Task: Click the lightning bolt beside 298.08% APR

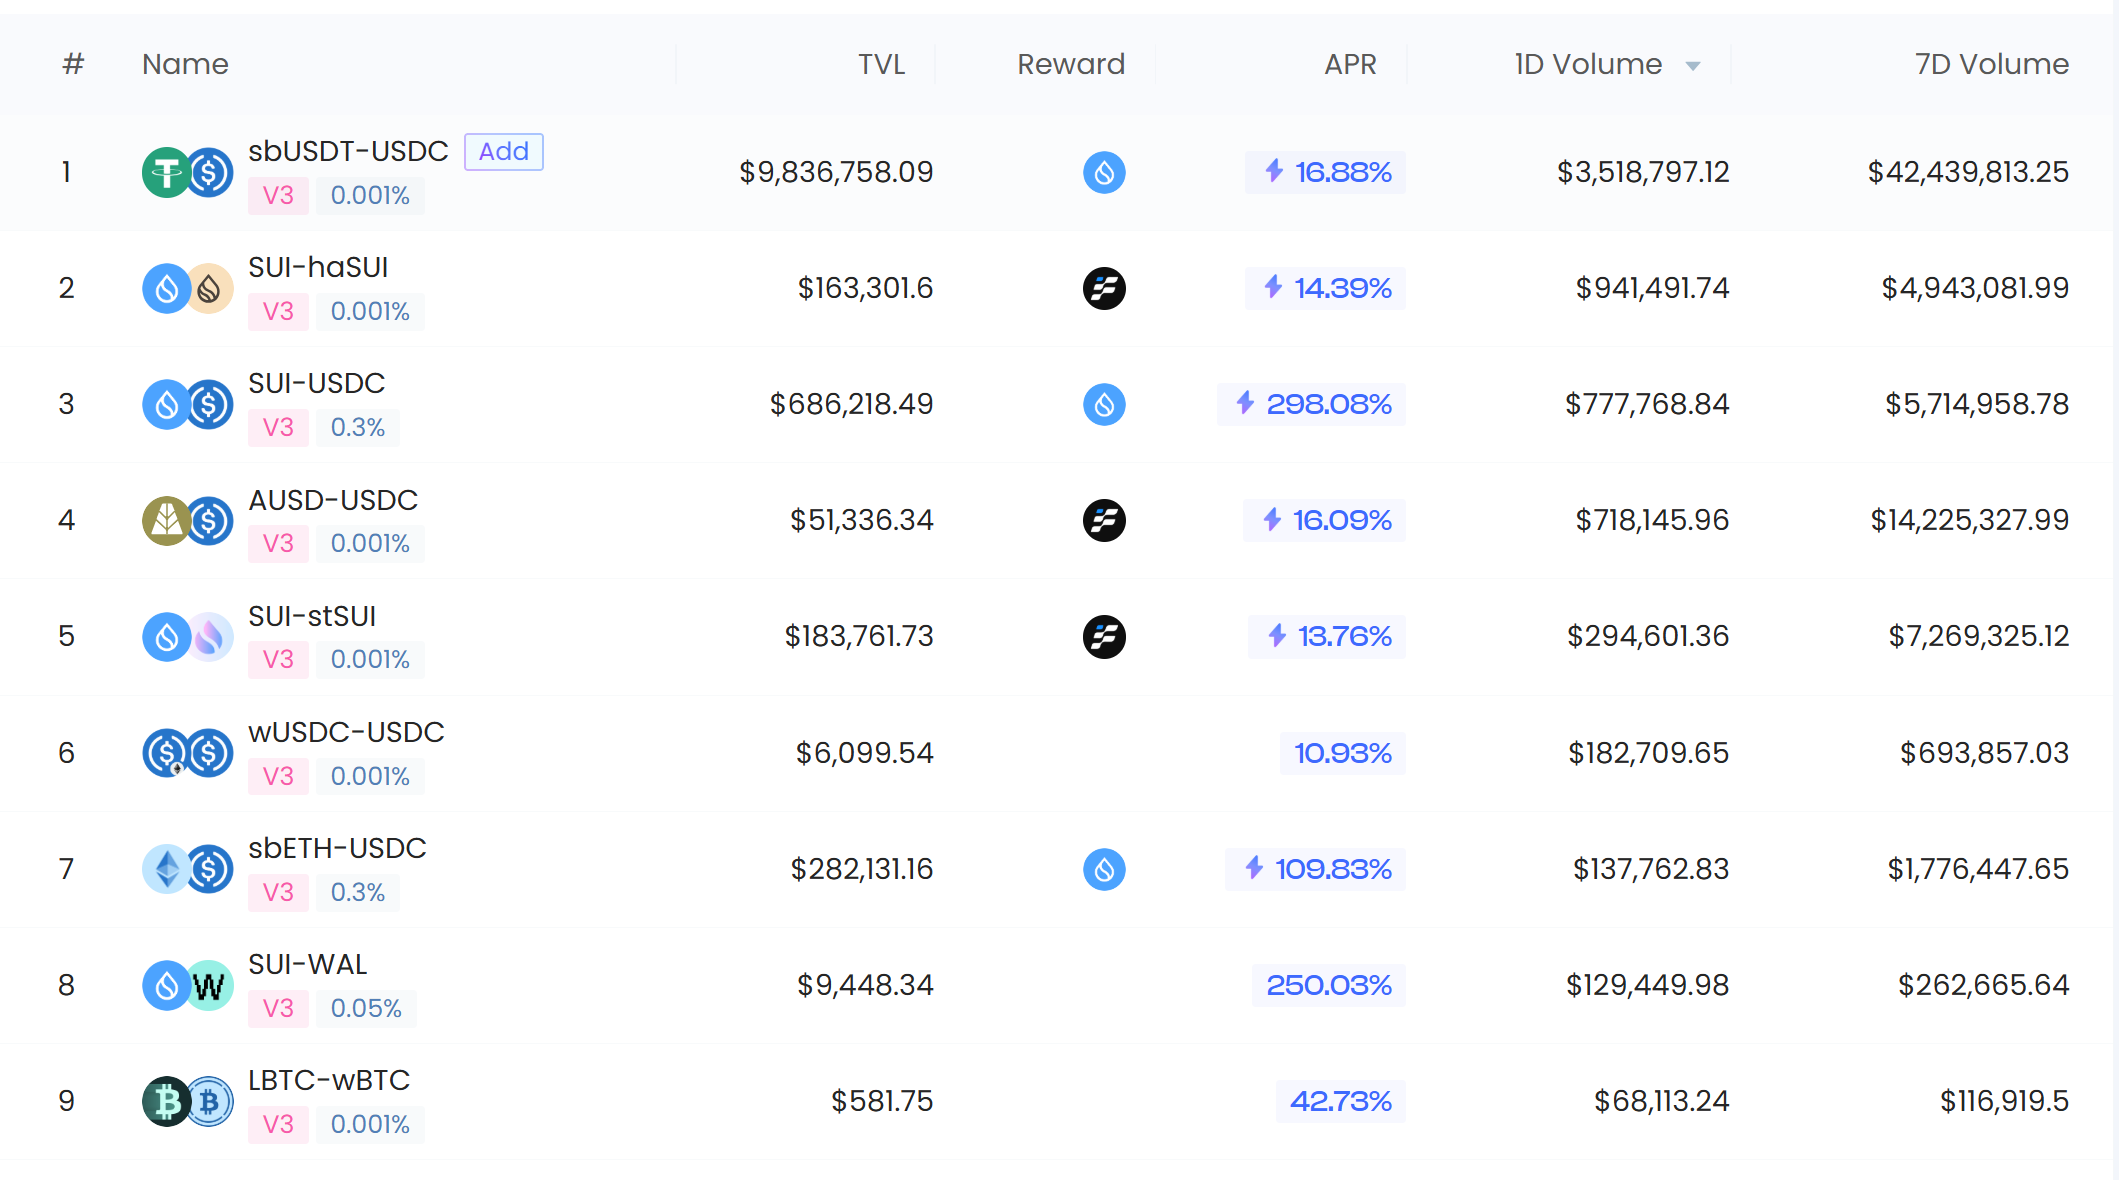Action: [x=1245, y=403]
